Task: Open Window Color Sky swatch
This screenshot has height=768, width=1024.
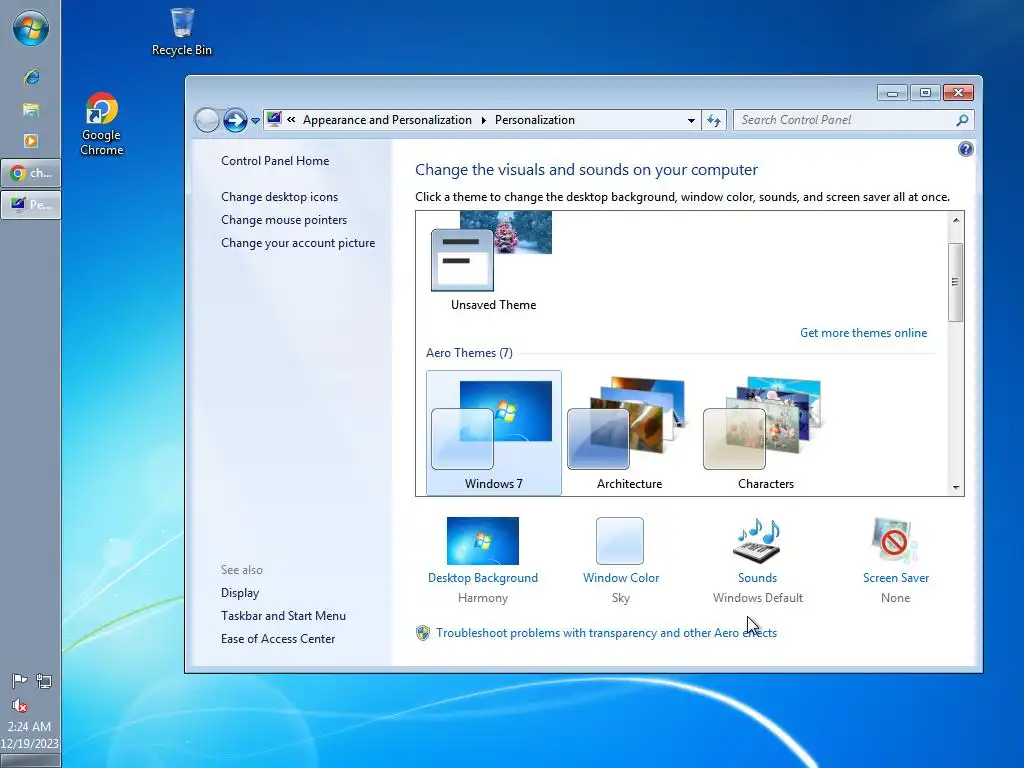Action: point(620,541)
